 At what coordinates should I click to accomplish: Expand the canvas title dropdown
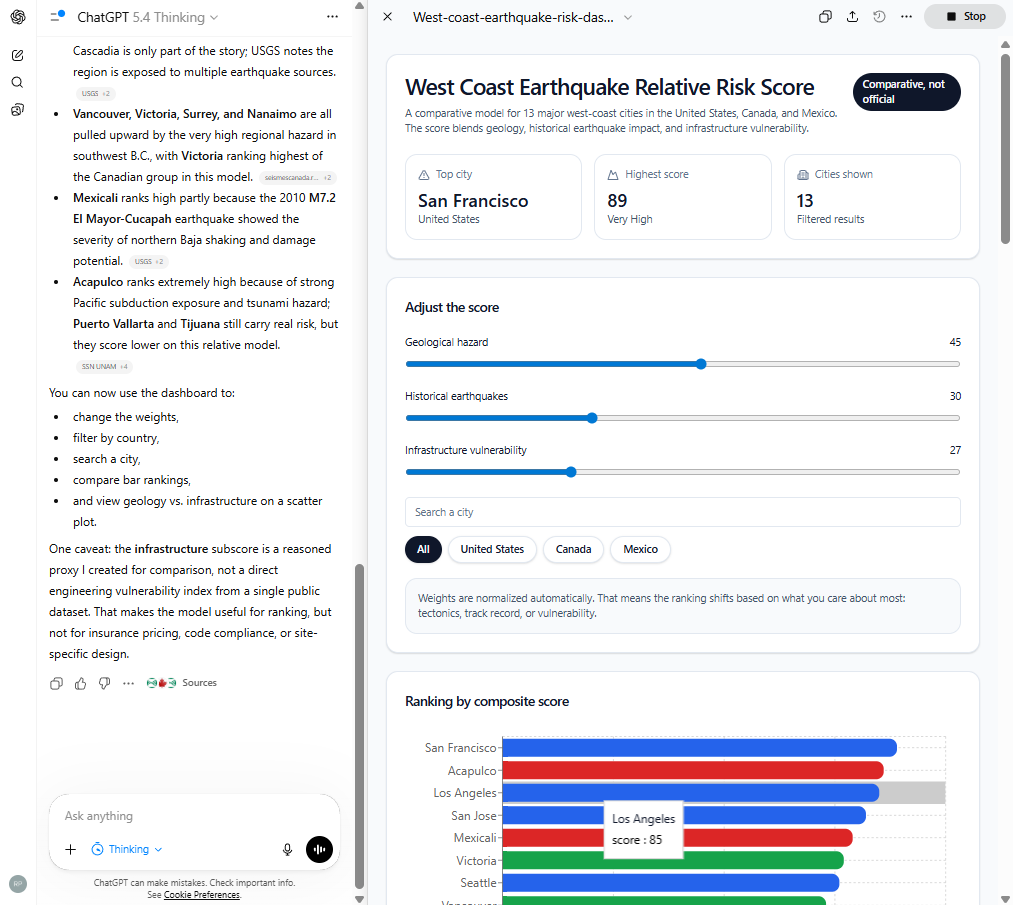pos(627,17)
